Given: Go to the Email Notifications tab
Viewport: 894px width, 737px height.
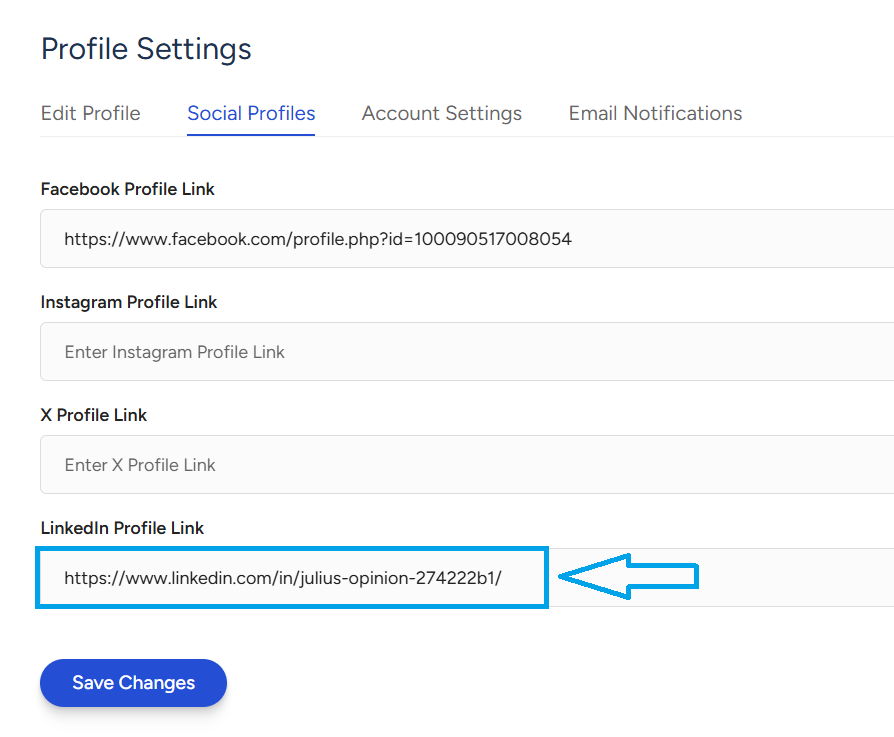Looking at the screenshot, I should pos(655,113).
